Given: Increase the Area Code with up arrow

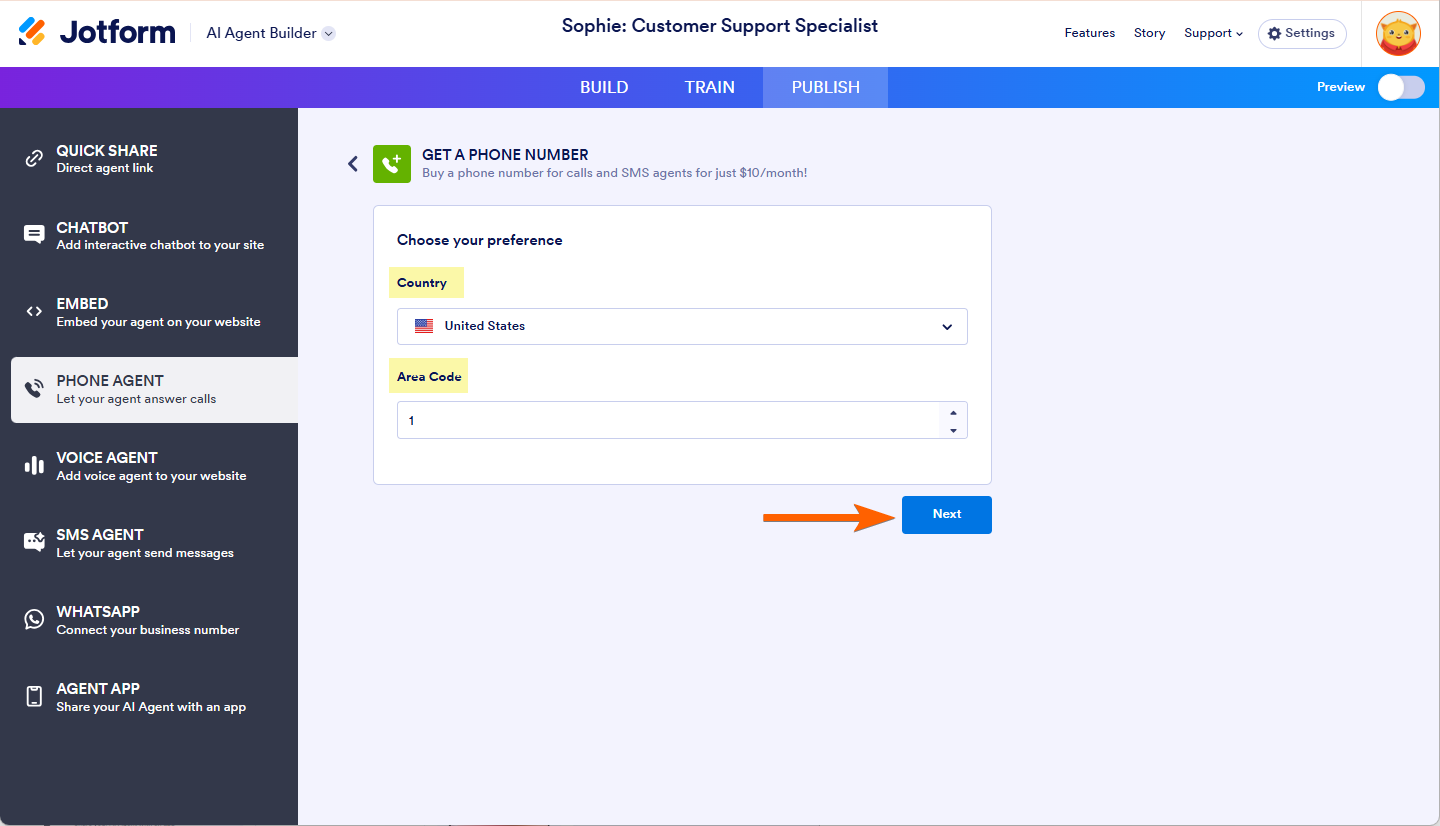Looking at the screenshot, I should tap(953, 412).
